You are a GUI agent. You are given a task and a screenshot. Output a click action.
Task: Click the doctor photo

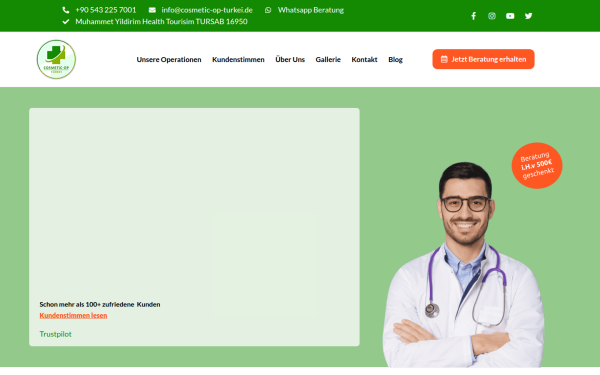coord(464,265)
